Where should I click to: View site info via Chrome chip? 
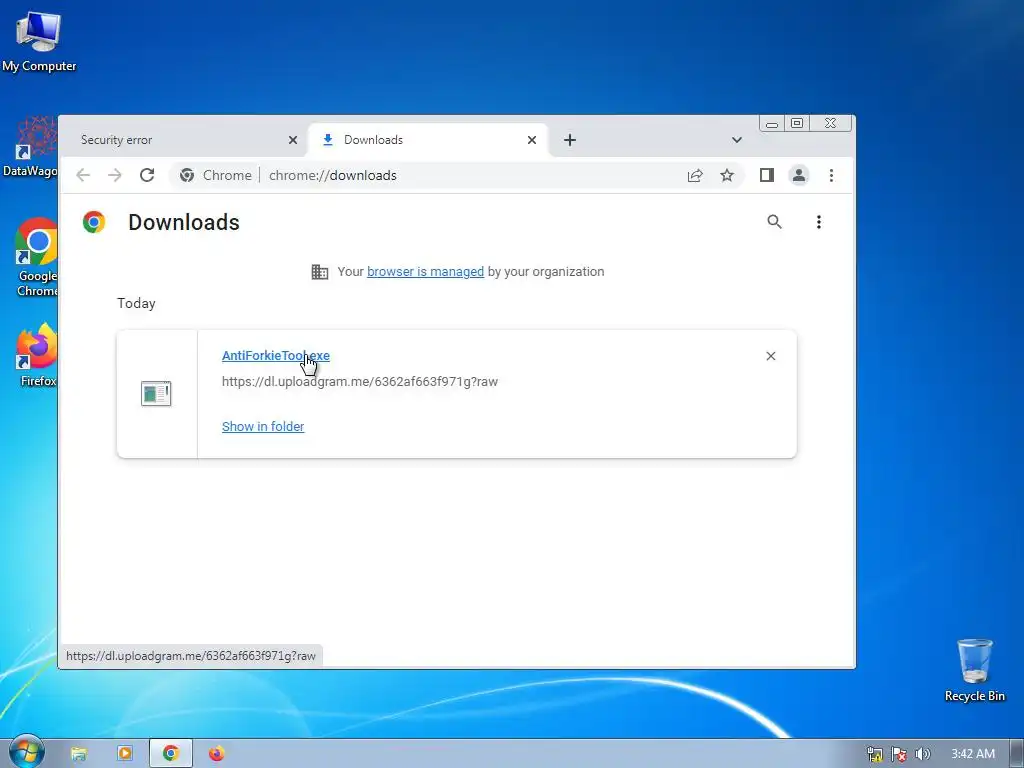pos(216,175)
